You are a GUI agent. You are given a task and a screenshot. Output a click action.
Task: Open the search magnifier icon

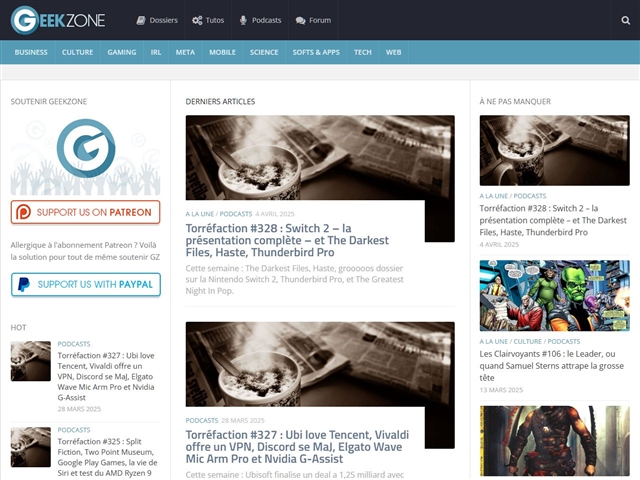coord(625,20)
